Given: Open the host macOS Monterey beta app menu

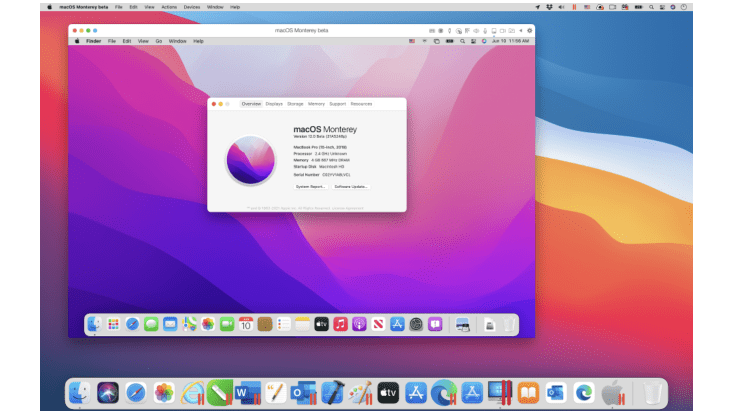Looking at the screenshot, I should (83, 7).
